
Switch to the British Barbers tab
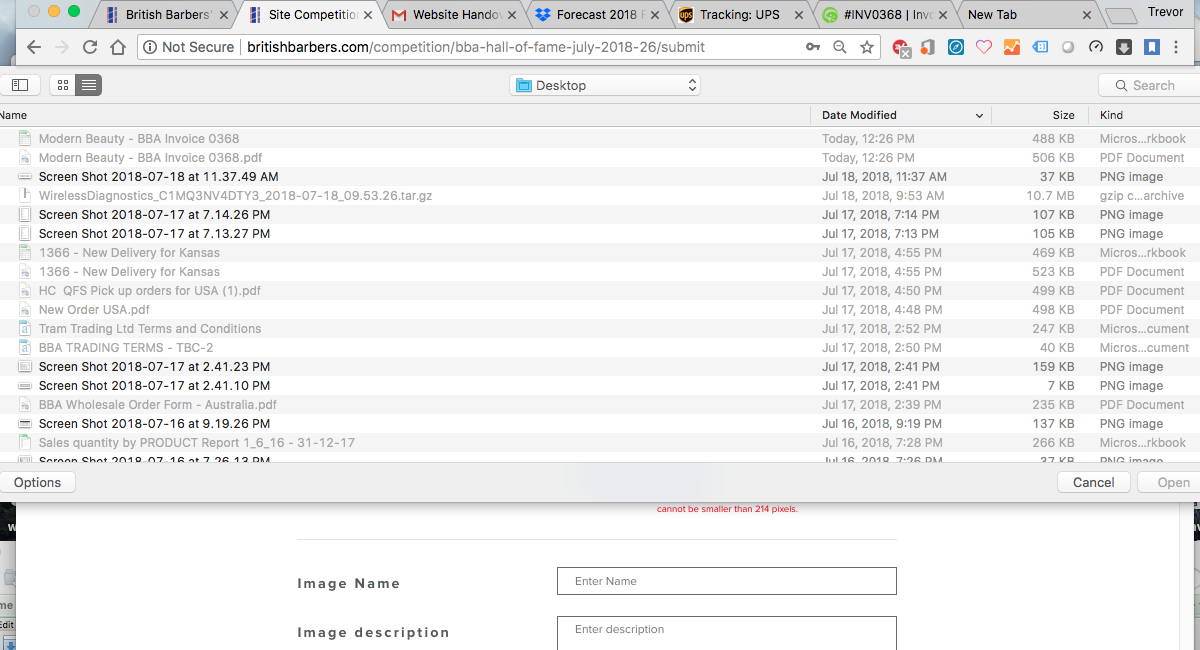click(165, 15)
